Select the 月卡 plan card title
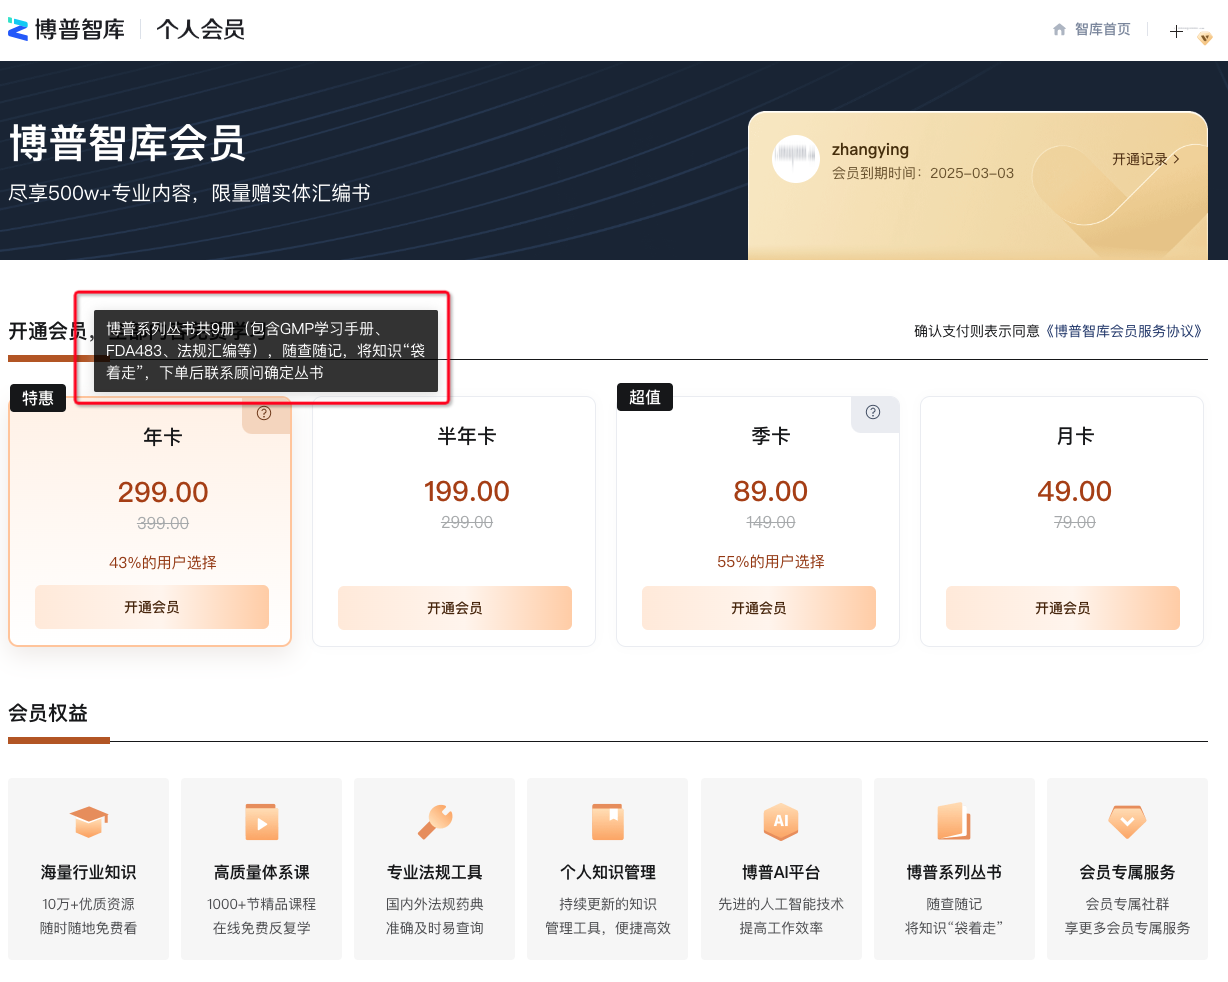The image size is (1228, 982). click(1075, 436)
